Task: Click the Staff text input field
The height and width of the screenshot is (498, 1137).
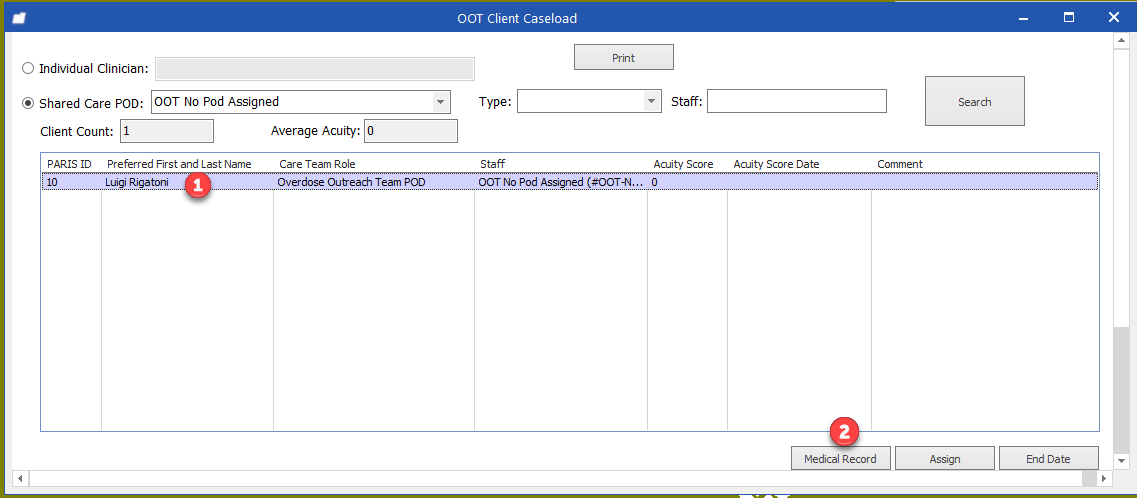Action: pos(796,102)
